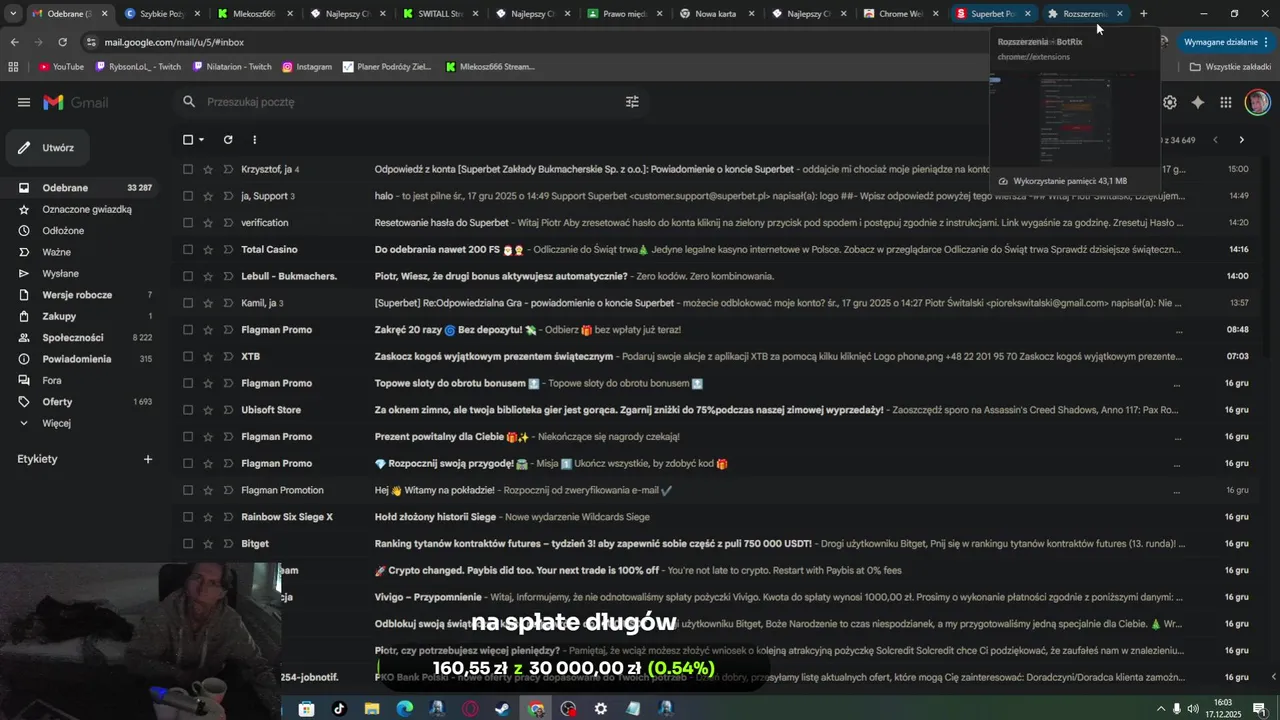
Task: Select checkbox for Ubisoft Store email
Action: click(x=188, y=410)
